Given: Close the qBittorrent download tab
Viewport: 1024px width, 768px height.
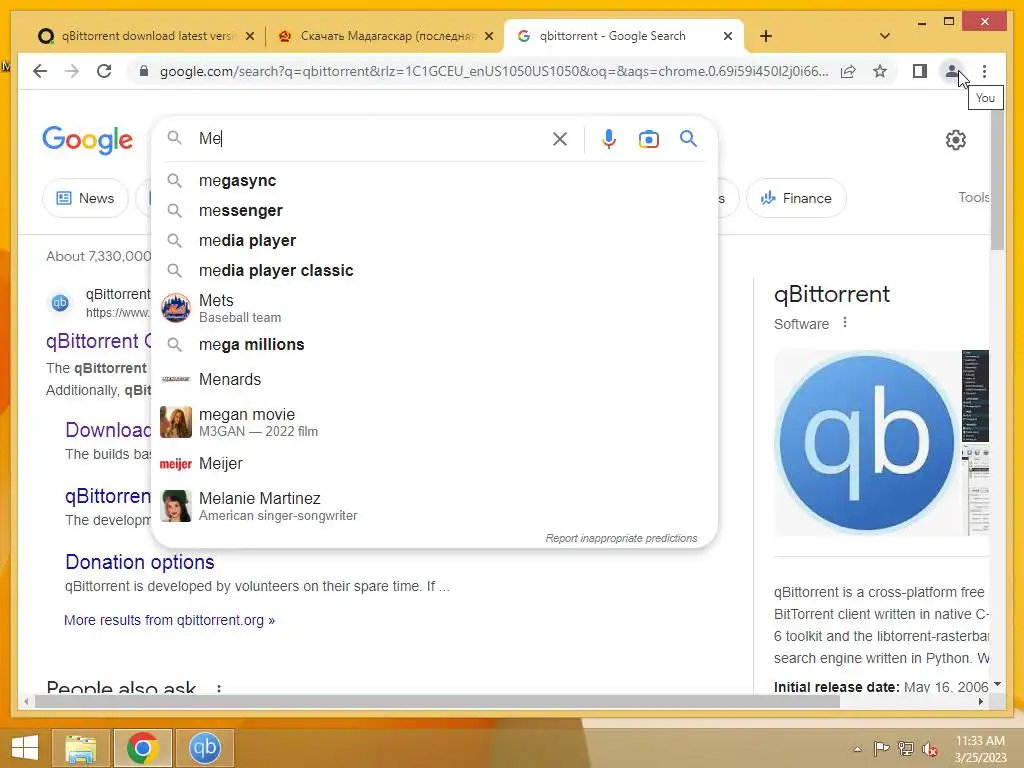Looking at the screenshot, I should tap(249, 37).
